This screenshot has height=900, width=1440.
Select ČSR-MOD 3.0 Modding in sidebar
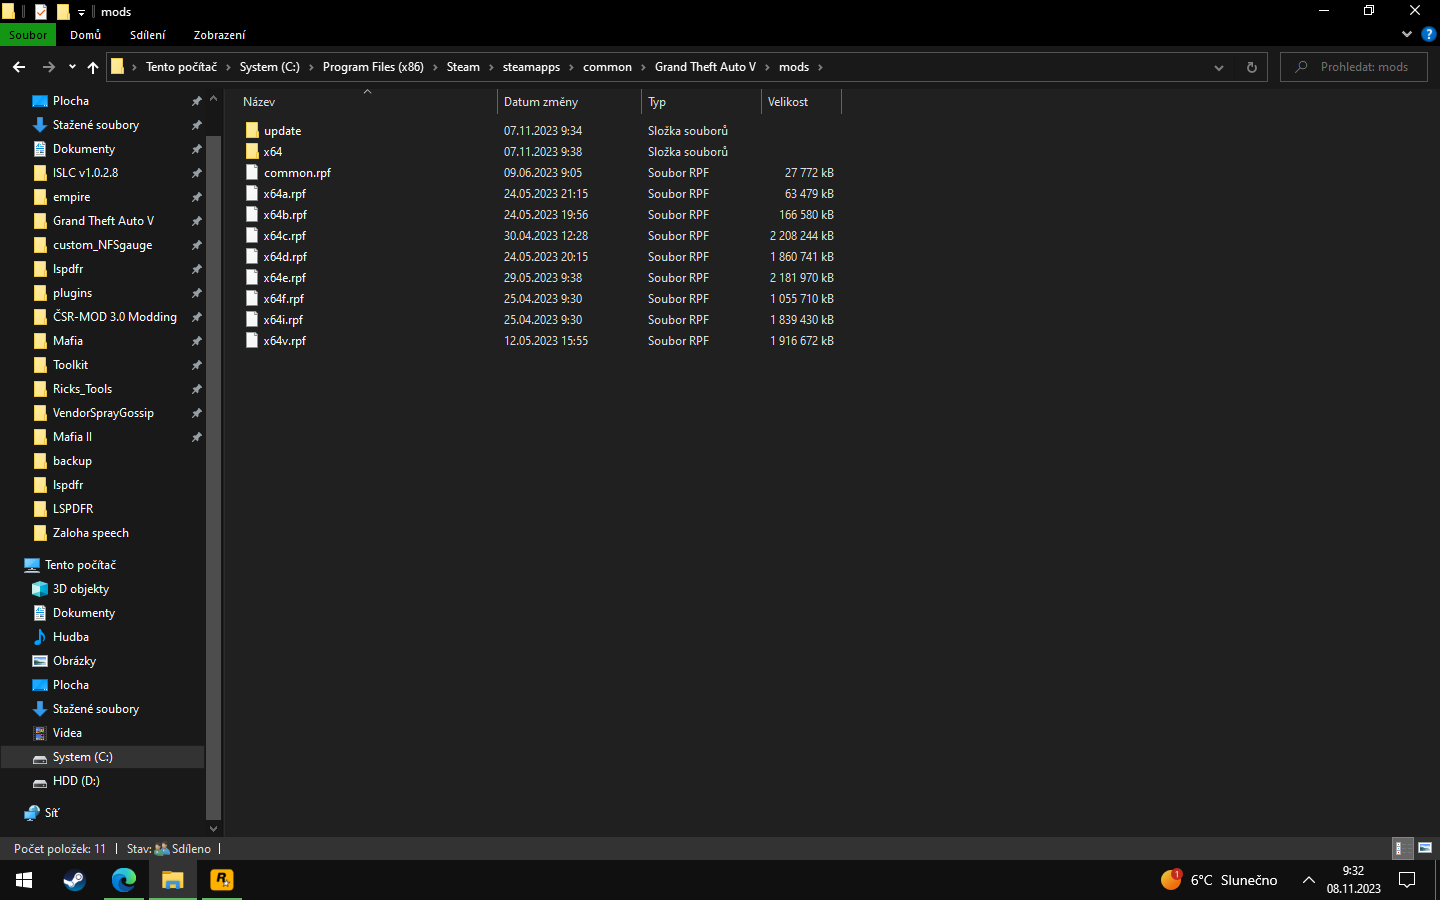click(115, 317)
